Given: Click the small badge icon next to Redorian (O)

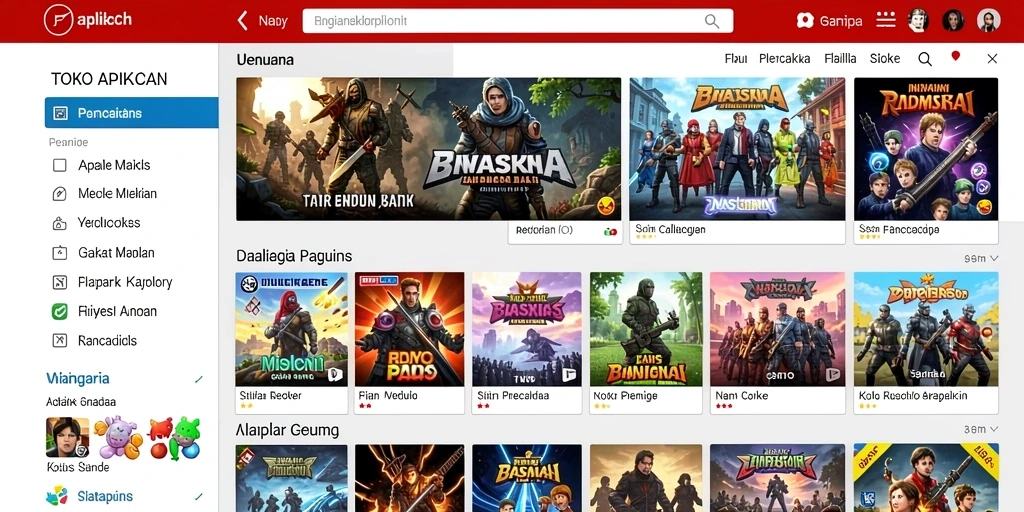Looking at the screenshot, I should [x=611, y=231].
